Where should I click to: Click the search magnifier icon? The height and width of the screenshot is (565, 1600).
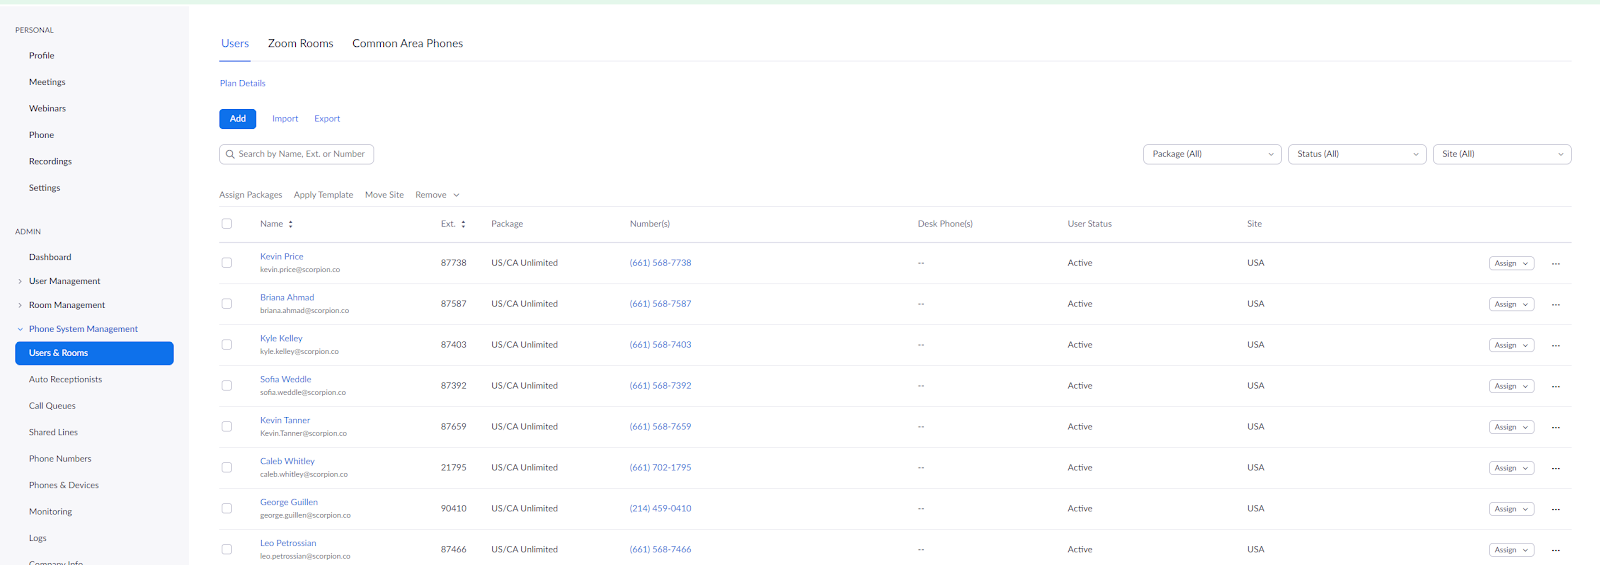coord(230,154)
